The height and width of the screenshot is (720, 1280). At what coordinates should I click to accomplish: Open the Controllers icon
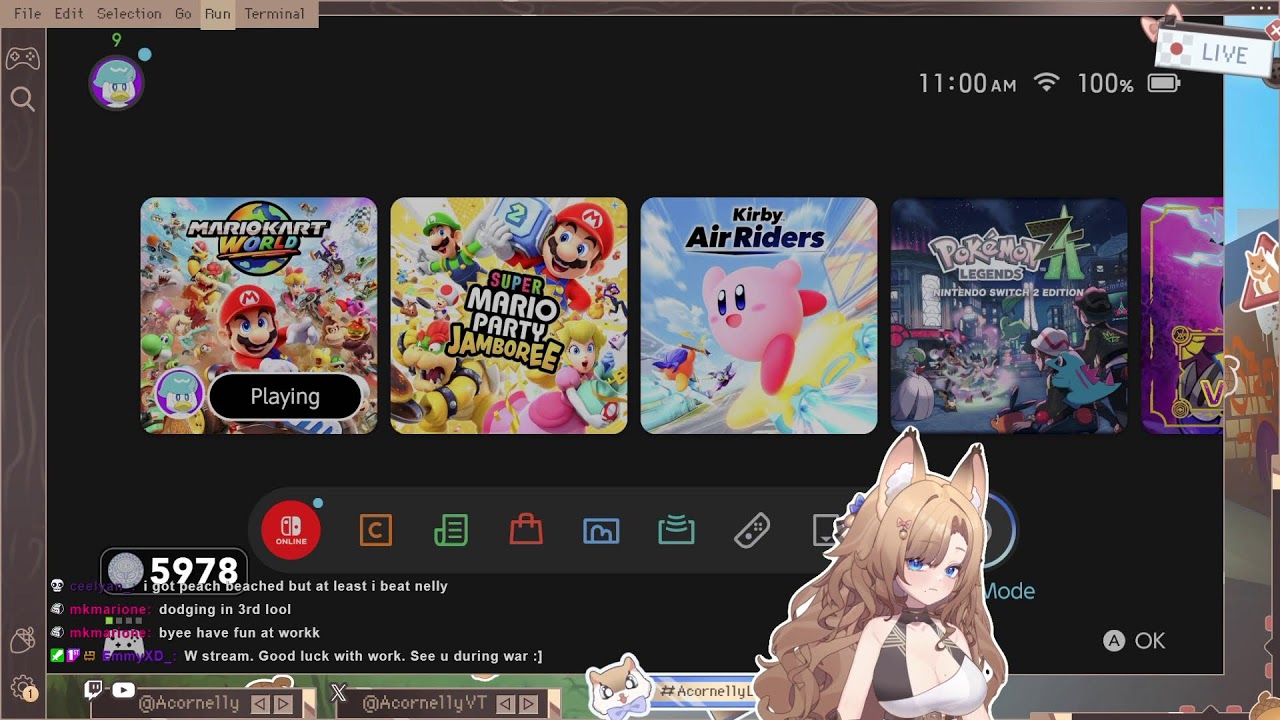(x=752, y=530)
